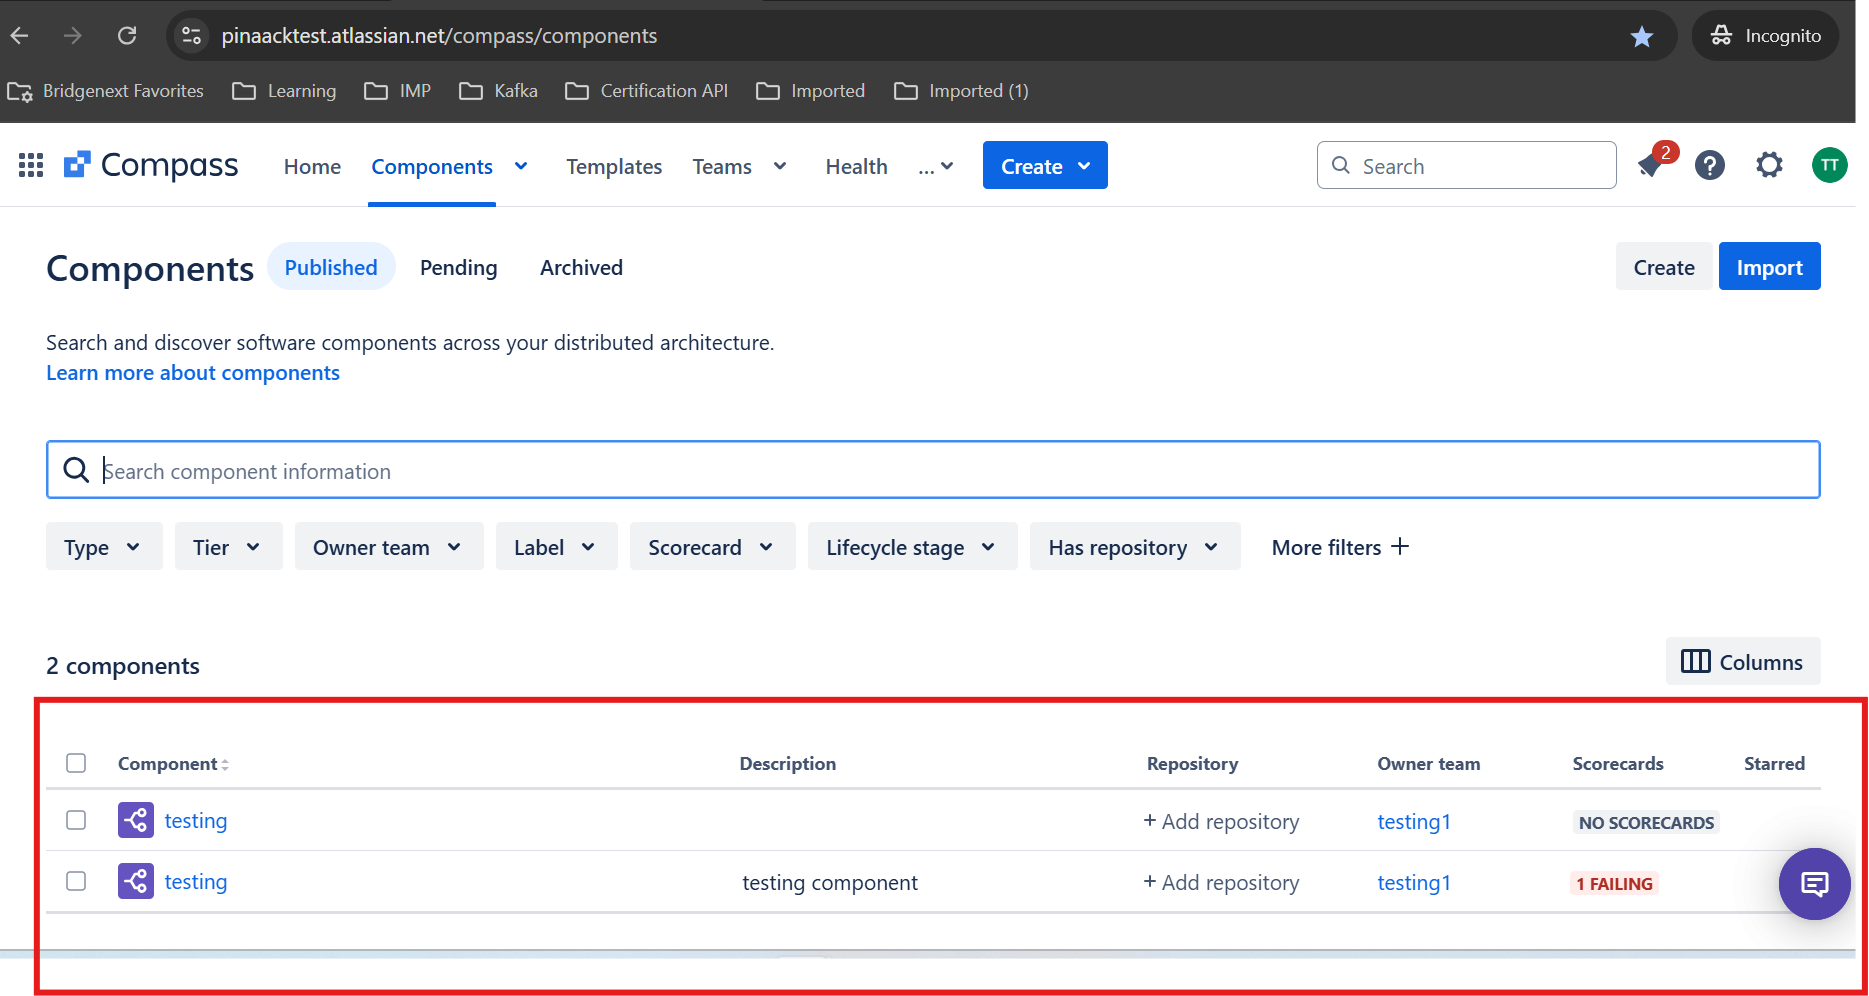Viewport: 1869px width, 996px height.
Task: Click the Compass logo icon
Action: click(x=77, y=165)
